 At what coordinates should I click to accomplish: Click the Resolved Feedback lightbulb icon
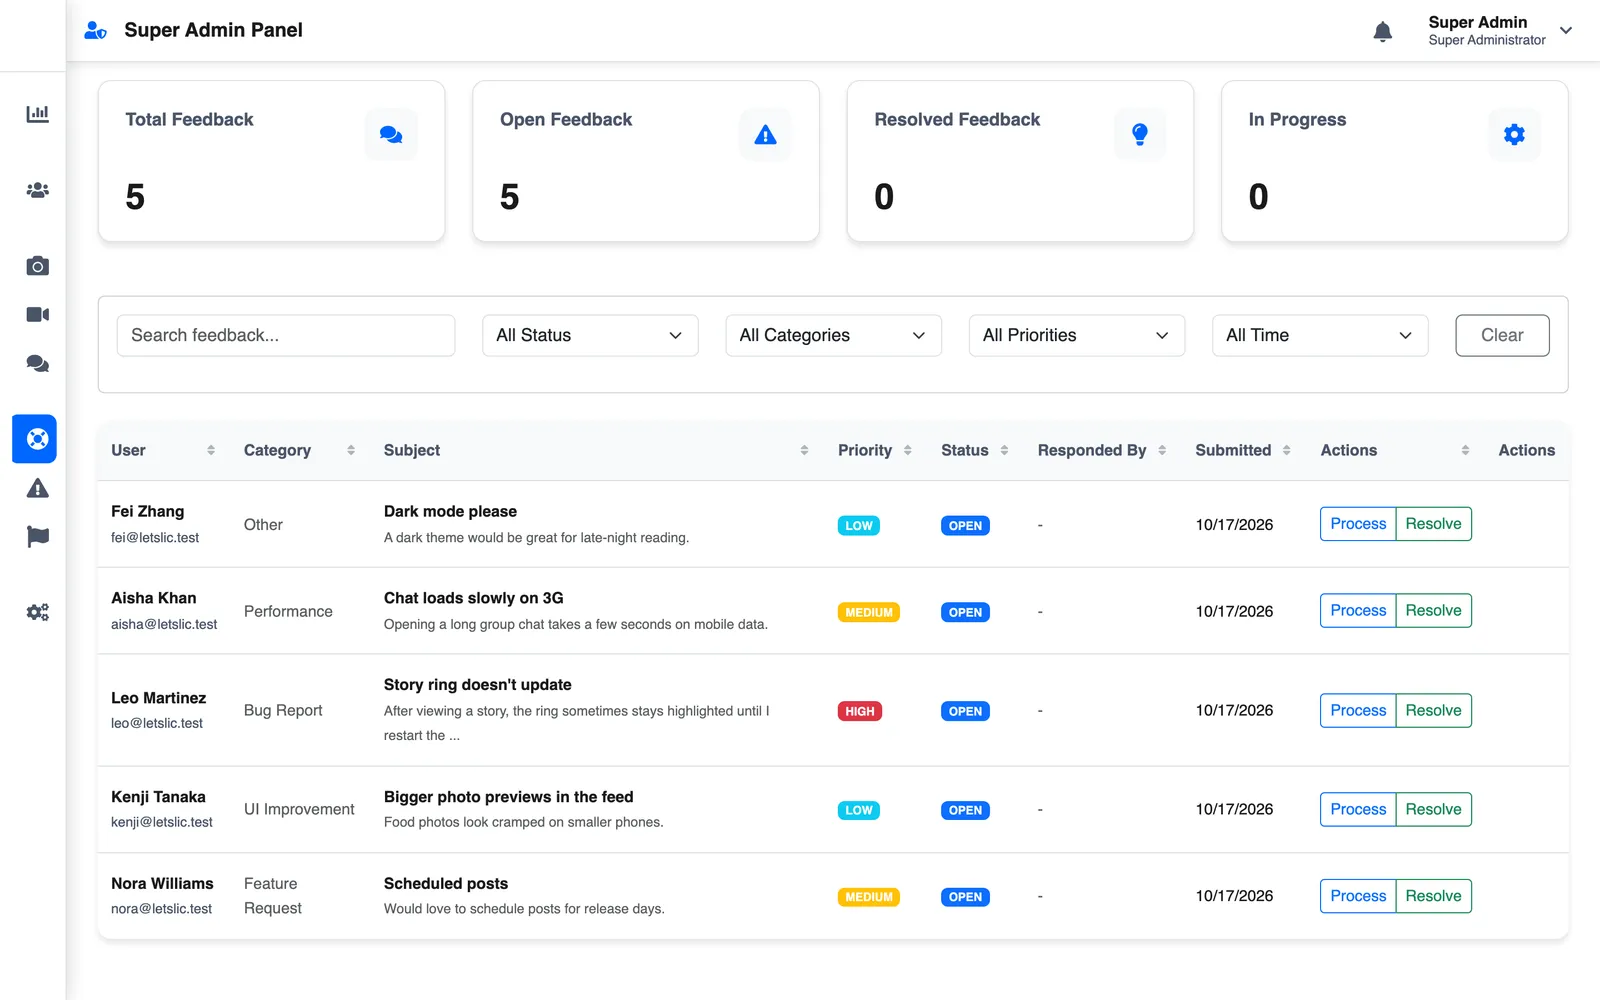coord(1140,135)
